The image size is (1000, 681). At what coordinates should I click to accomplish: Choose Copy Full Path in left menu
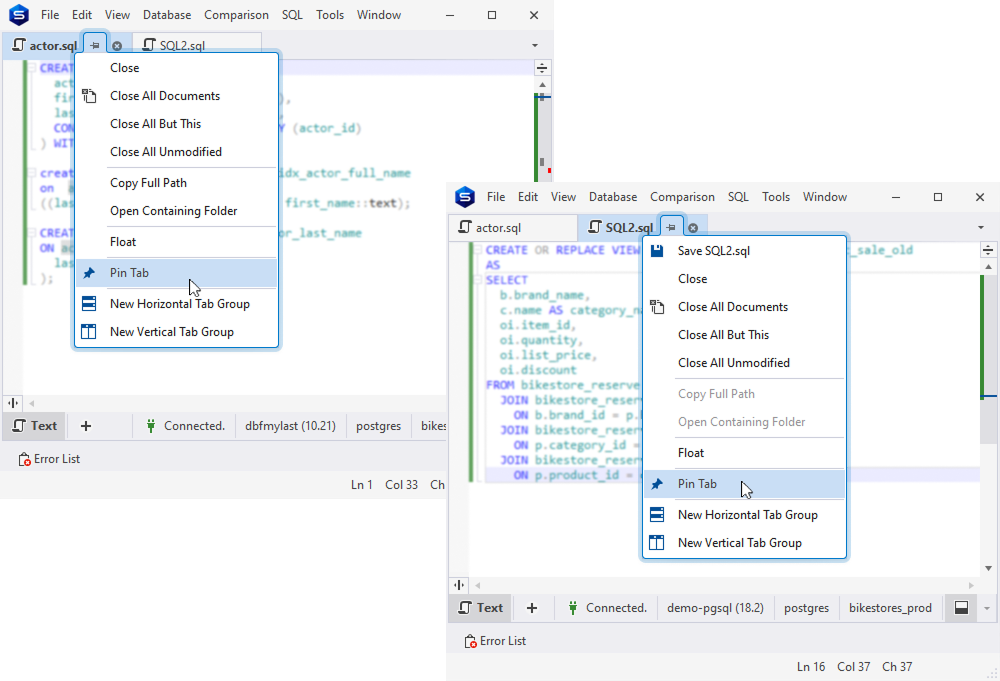click(x=177, y=183)
